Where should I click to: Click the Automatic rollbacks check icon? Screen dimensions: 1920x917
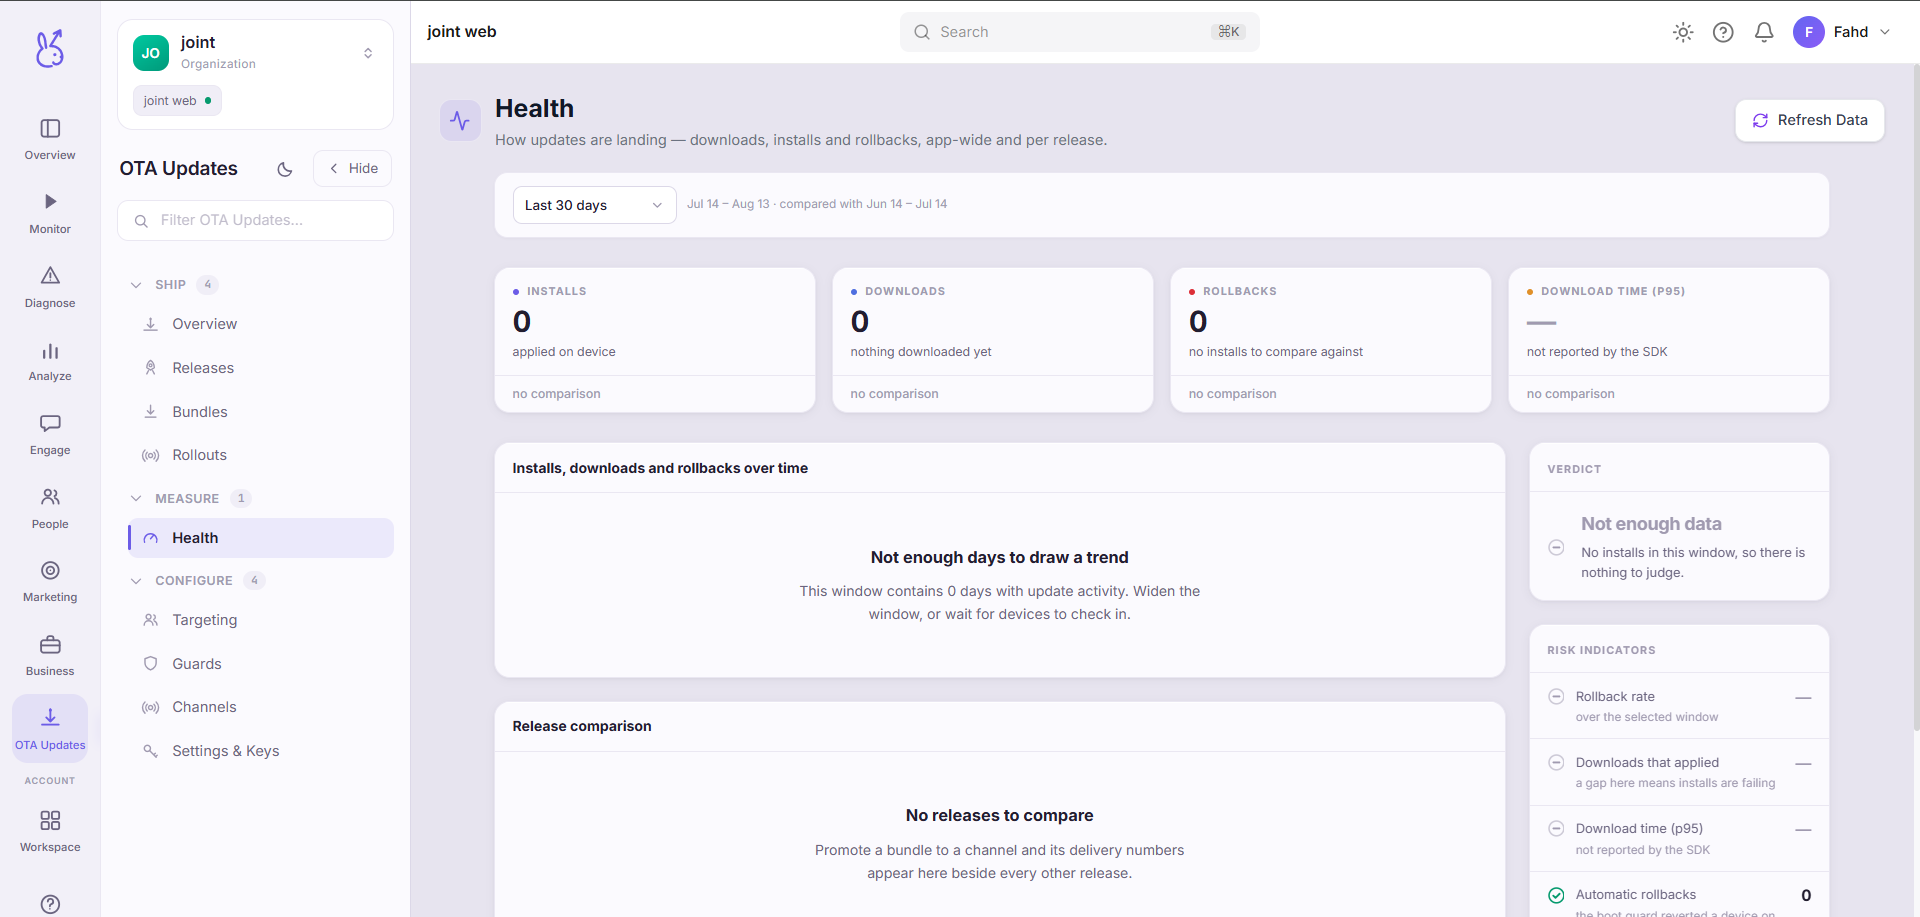click(1556, 895)
